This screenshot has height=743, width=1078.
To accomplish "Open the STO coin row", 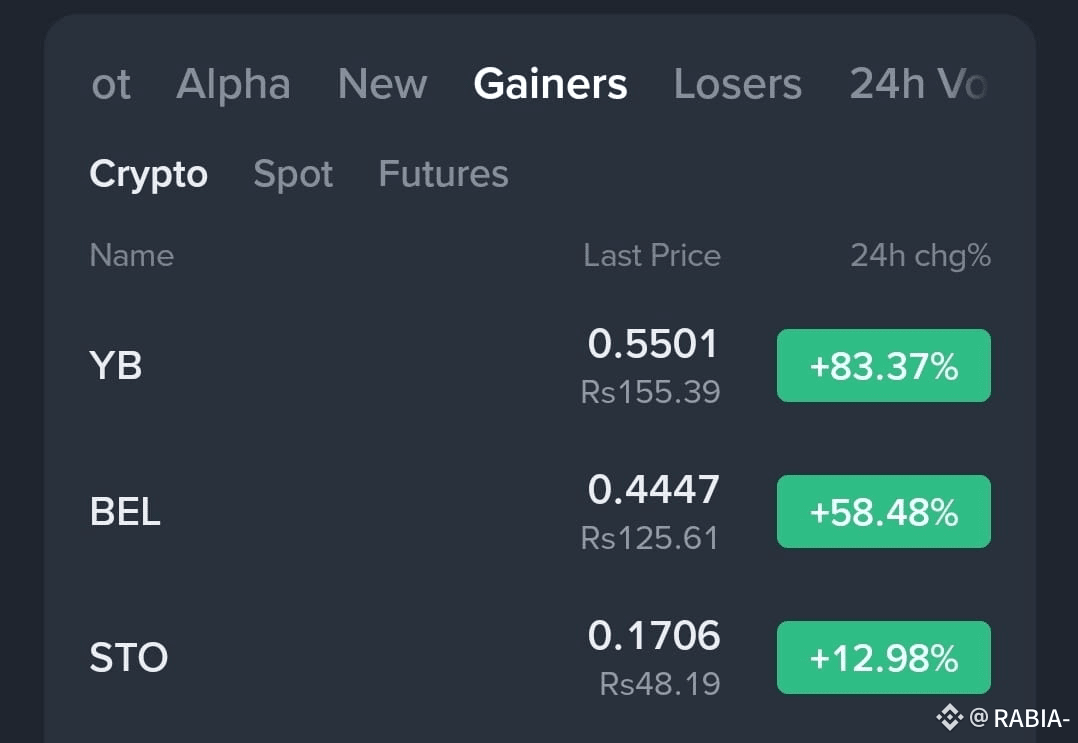I will click(540, 657).
